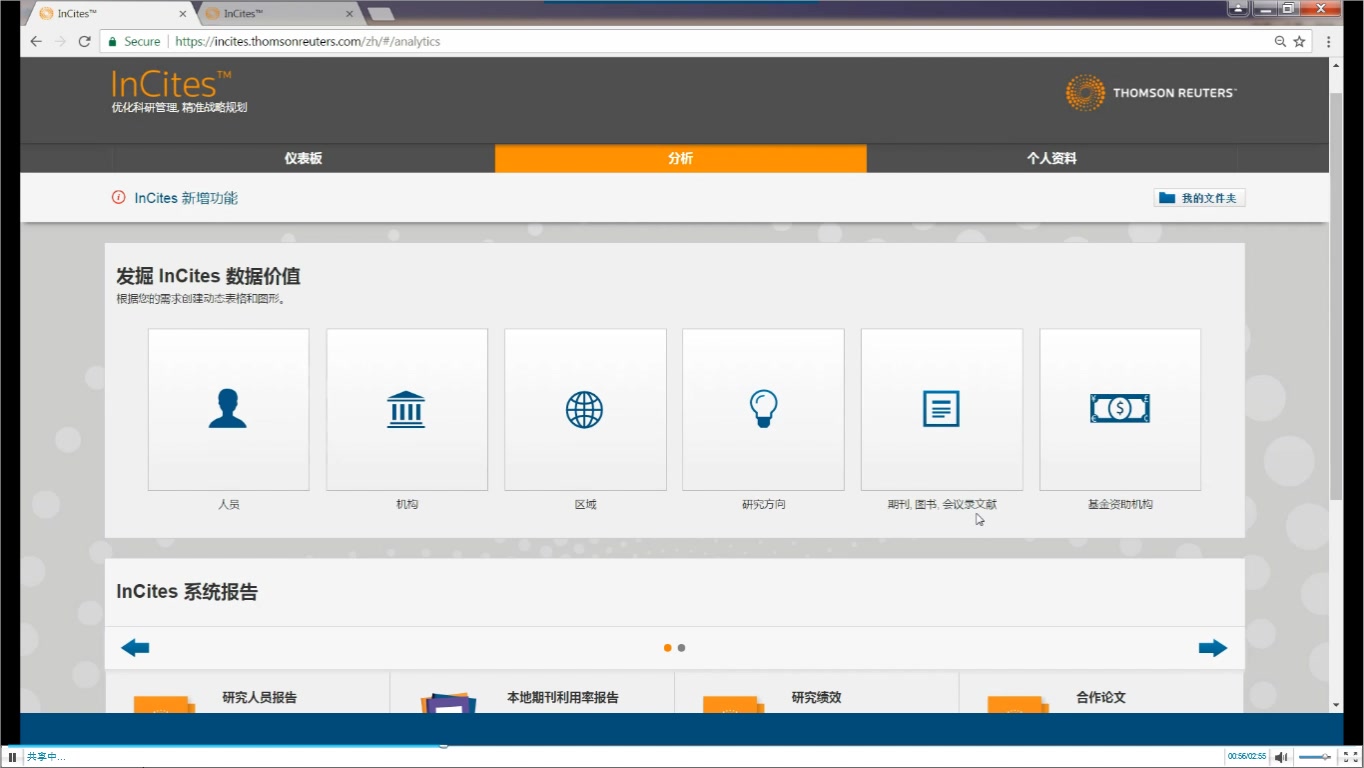The height and width of the screenshot is (768, 1364).
Task: Open the 研究方向 lightbulb icon tile
Action: pyautogui.click(x=763, y=409)
